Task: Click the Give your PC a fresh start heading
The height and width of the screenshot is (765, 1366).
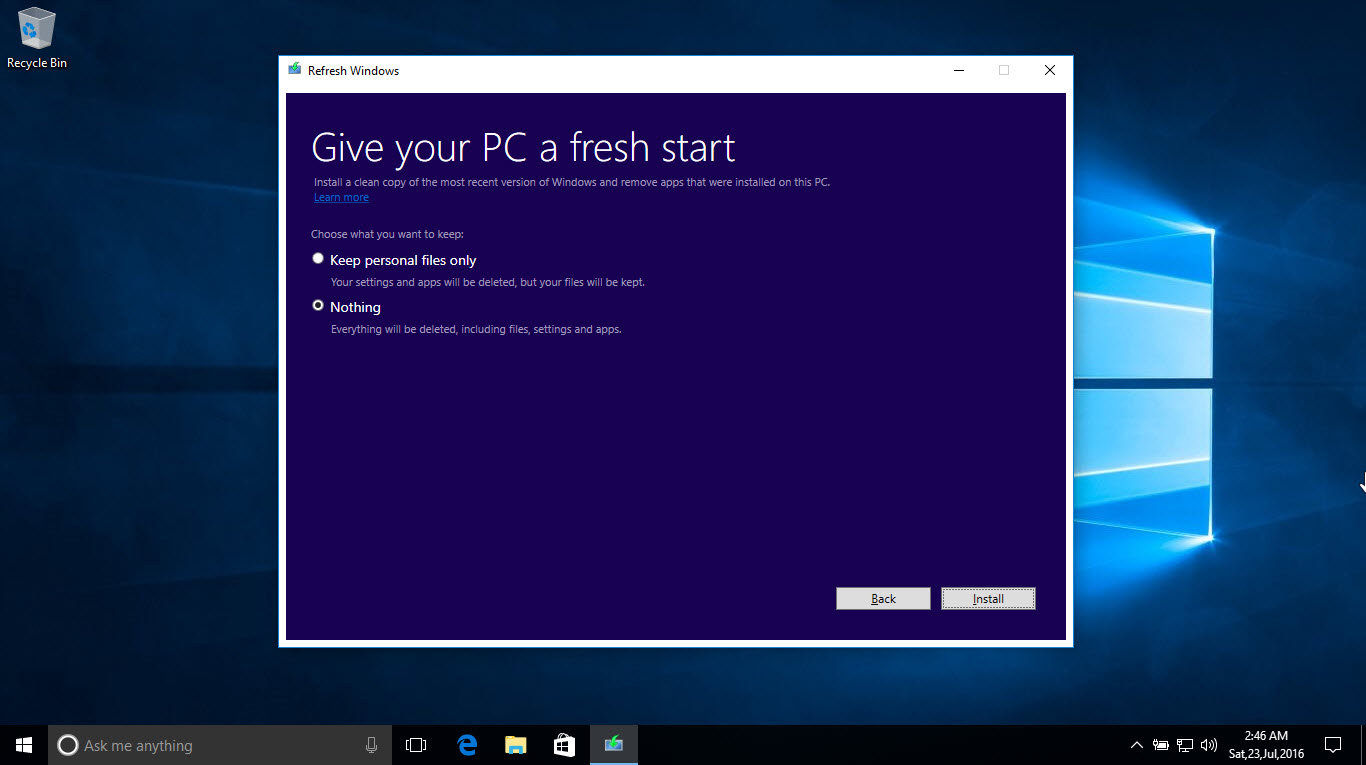Action: pos(523,148)
